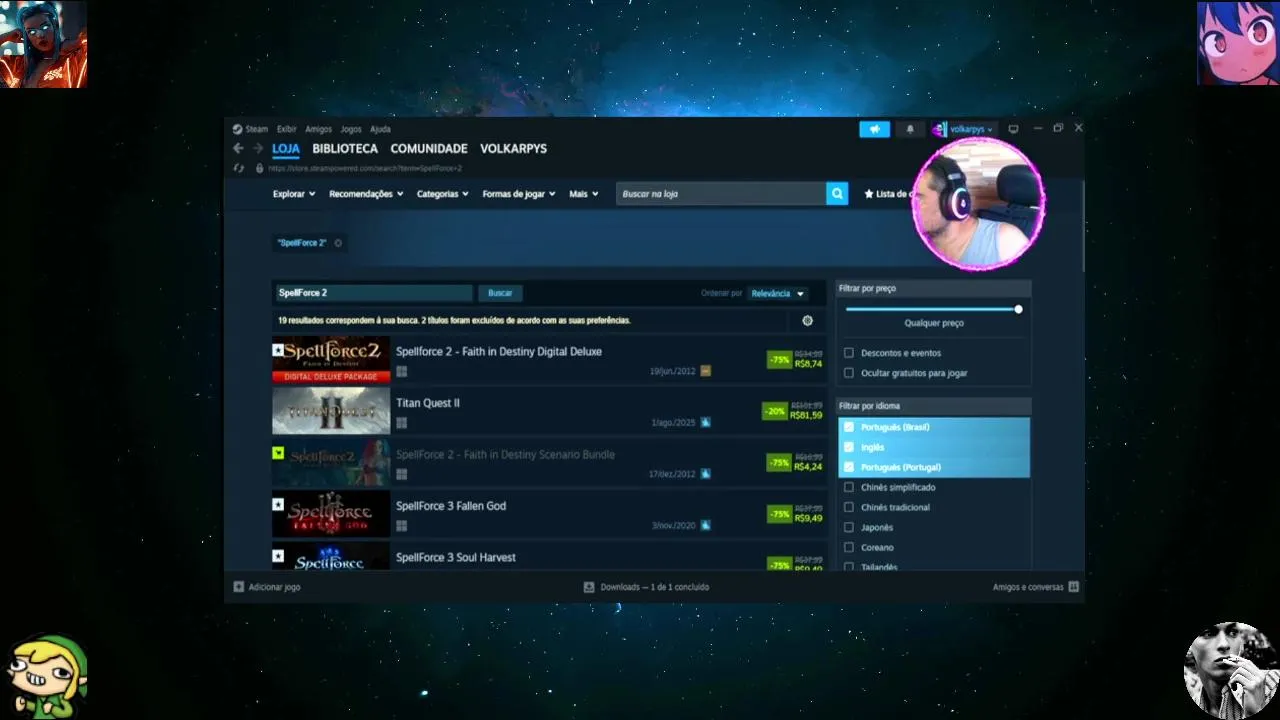This screenshot has height=720, width=1280.
Task: Open the Amigos menu
Action: pyautogui.click(x=318, y=129)
